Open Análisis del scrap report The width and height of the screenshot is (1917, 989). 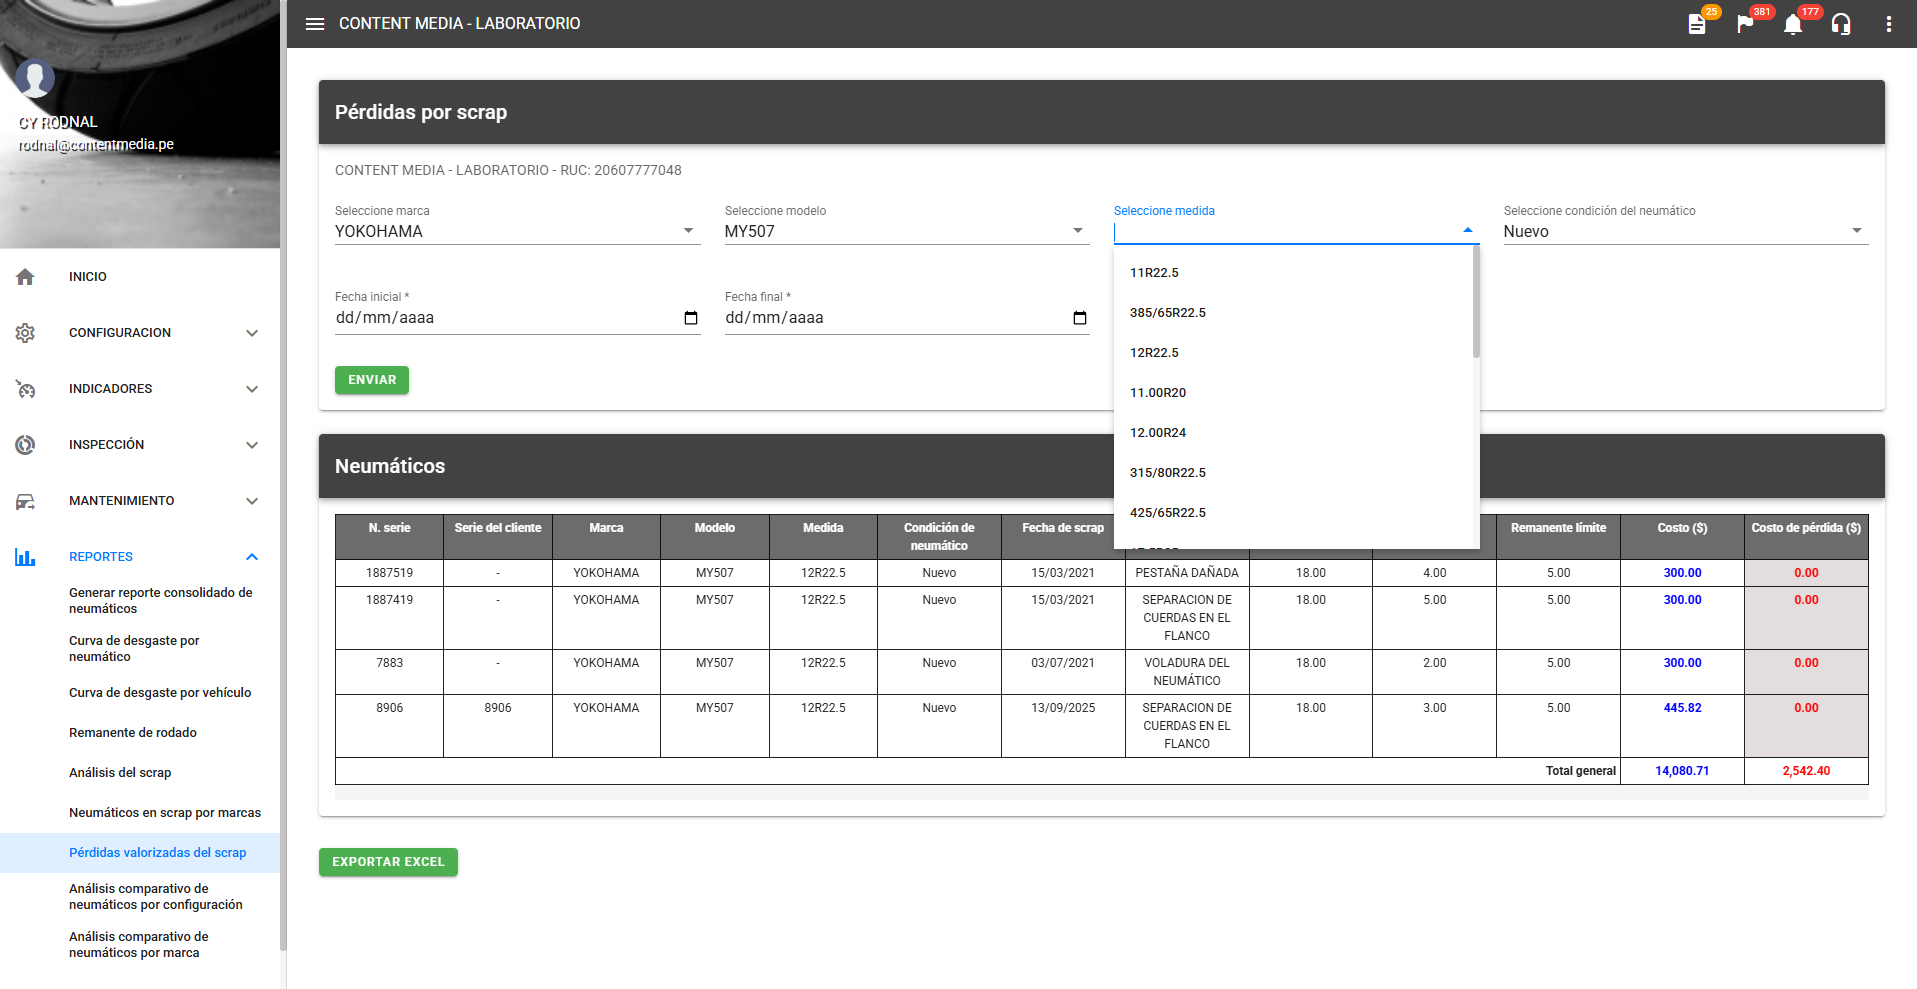[120, 773]
